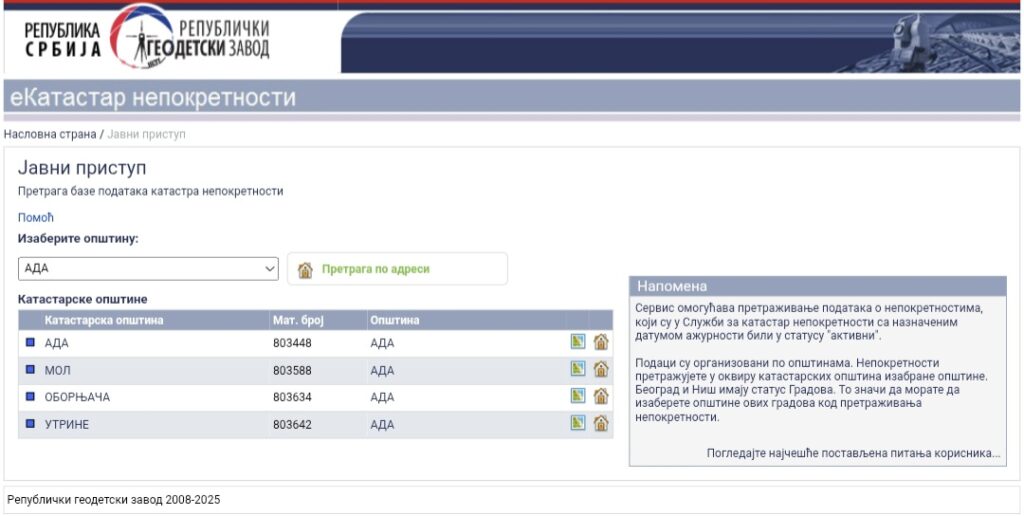Click the house icon in АДА row

click(x=601, y=342)
